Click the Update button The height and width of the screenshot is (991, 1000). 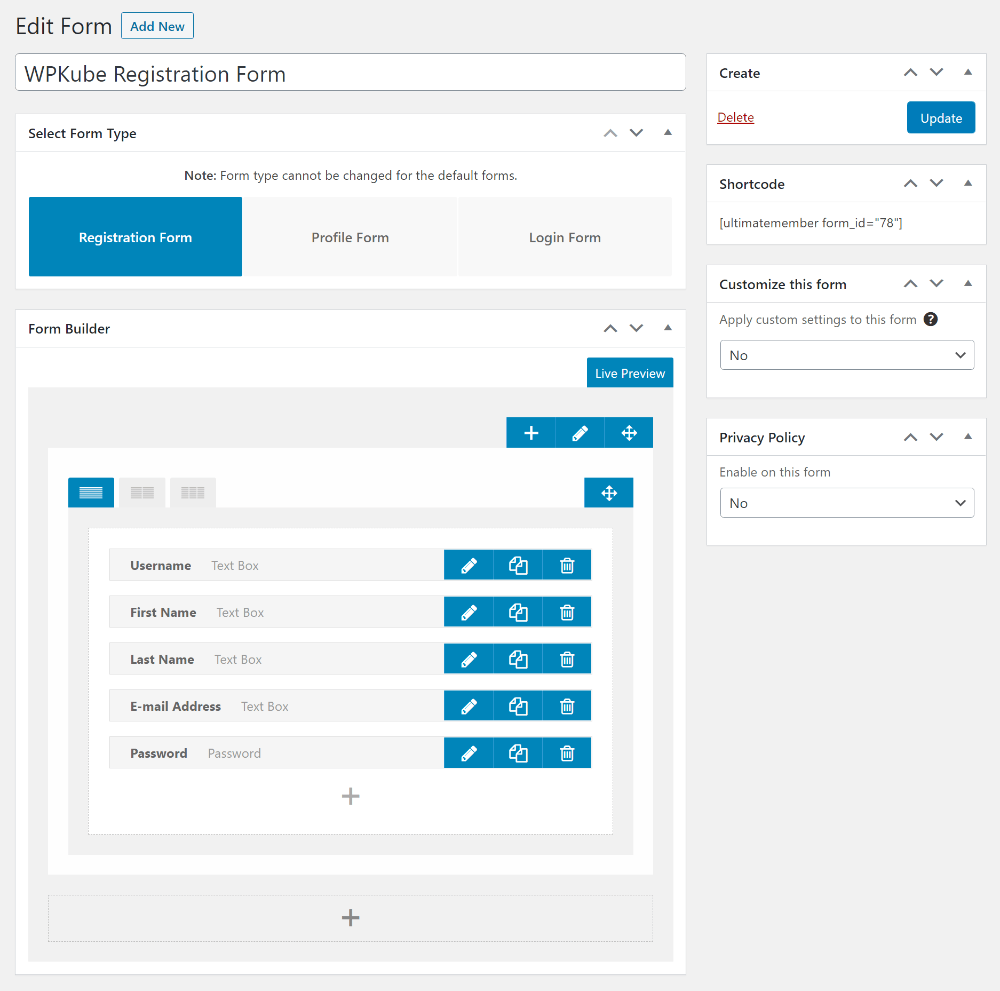coord(941,118)
